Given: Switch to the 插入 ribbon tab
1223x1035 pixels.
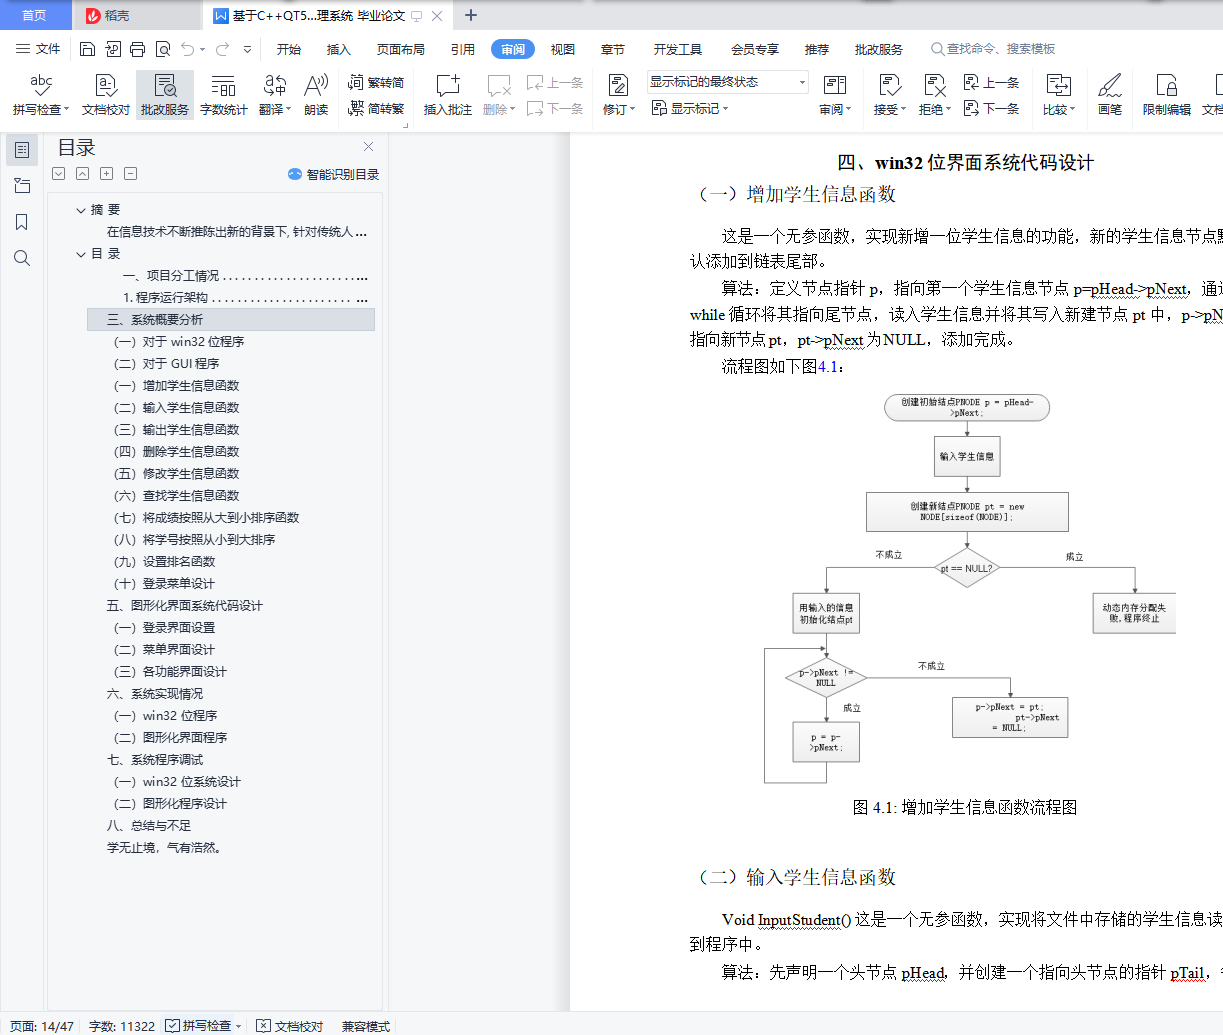Looking at the screenshot, I should 339,49.
